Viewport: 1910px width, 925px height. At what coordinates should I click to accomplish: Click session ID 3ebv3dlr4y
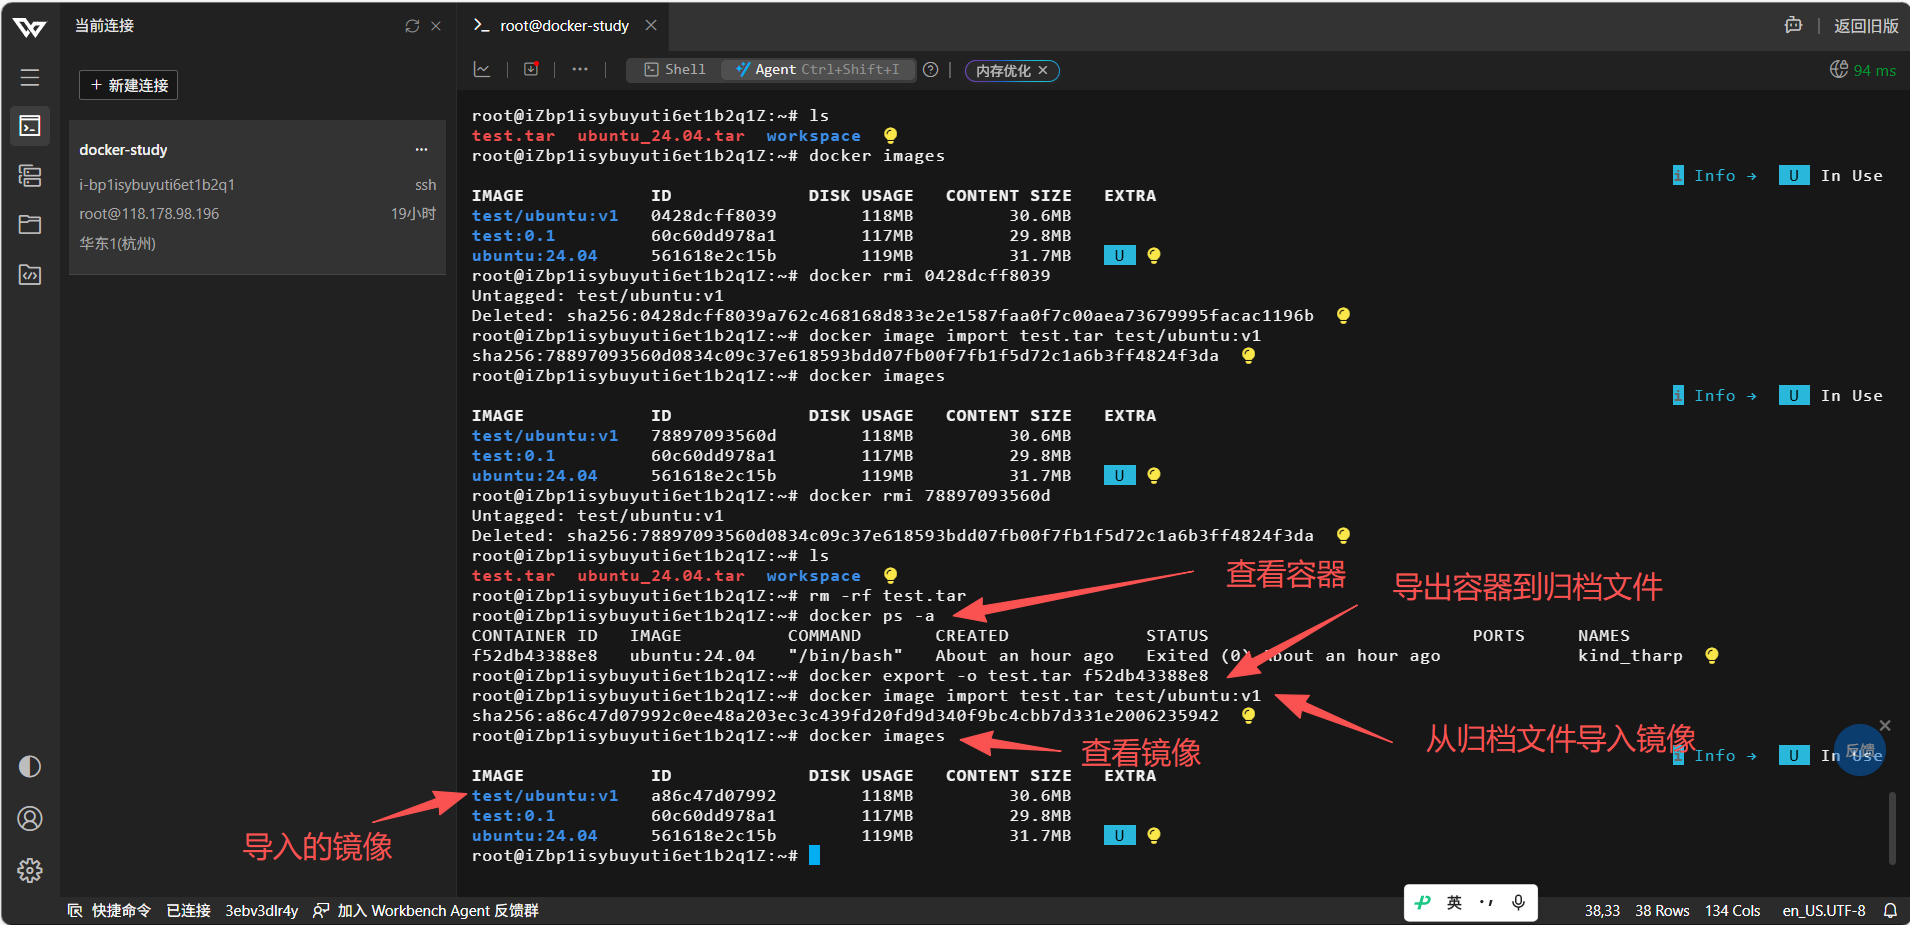point(261,910)
